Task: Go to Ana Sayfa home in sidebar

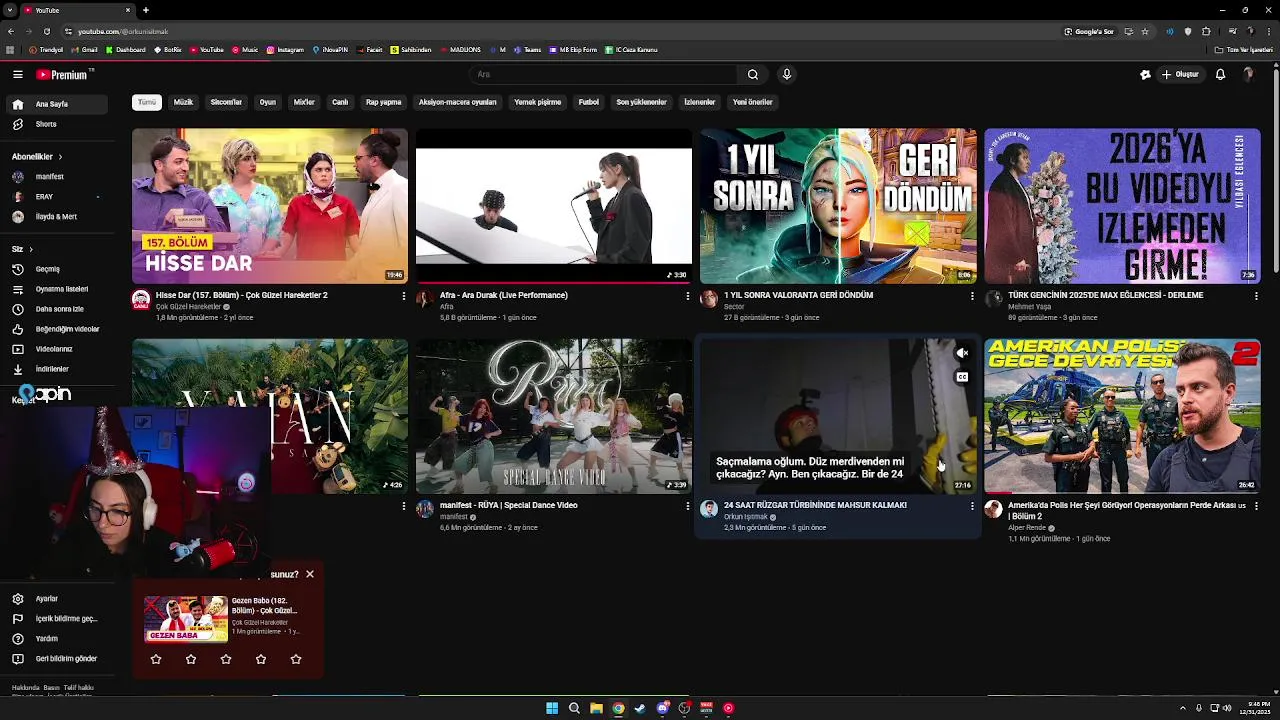Action: (x=57, y=104)
